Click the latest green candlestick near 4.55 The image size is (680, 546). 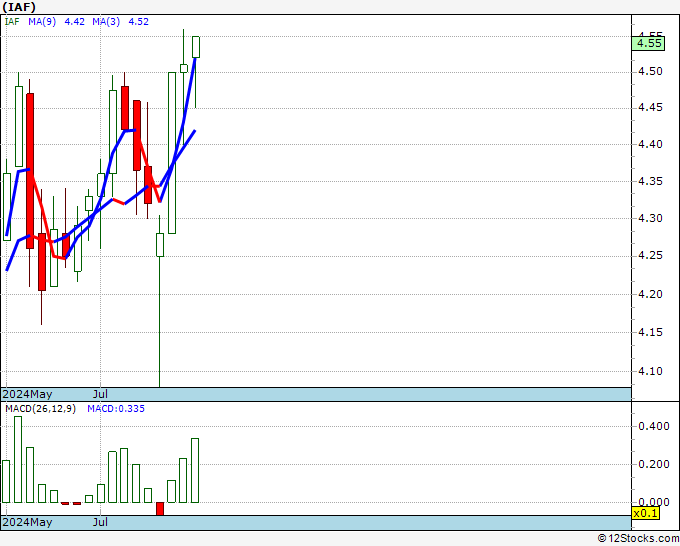pos(196,47)
